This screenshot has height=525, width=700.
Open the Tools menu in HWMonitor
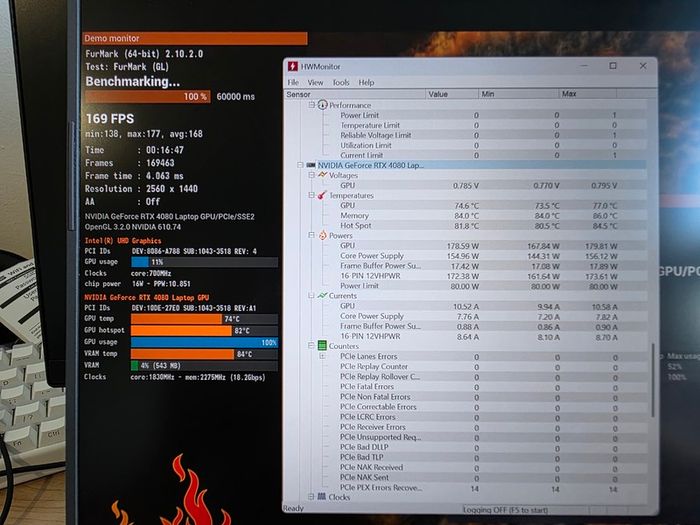(x=341, y=83)
